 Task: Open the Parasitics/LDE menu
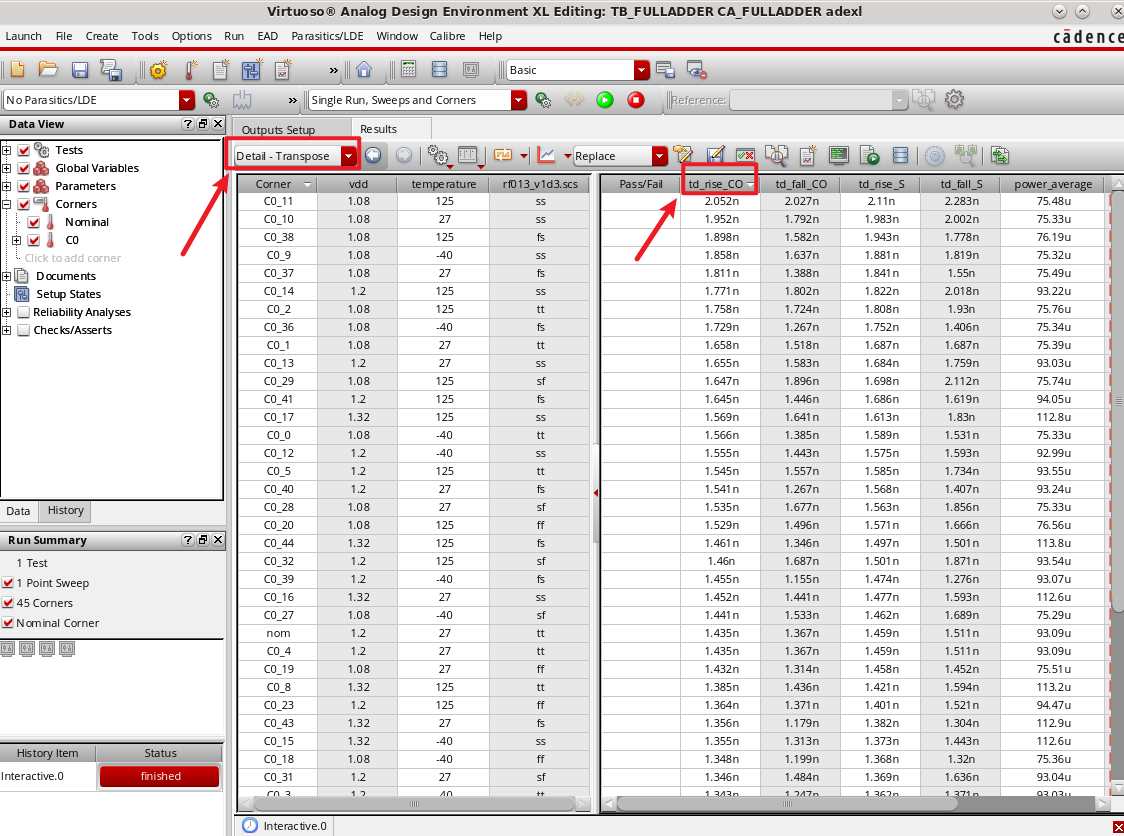pyautogui.click(x=327, y=36)
